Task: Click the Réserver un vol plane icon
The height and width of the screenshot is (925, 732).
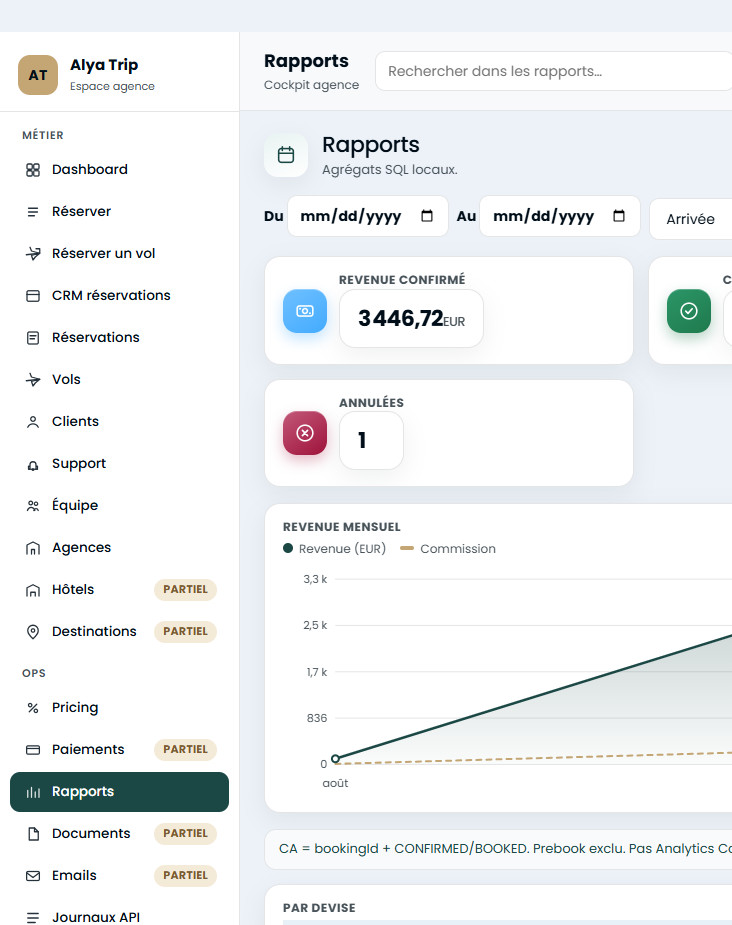Action: click(33, 254)
